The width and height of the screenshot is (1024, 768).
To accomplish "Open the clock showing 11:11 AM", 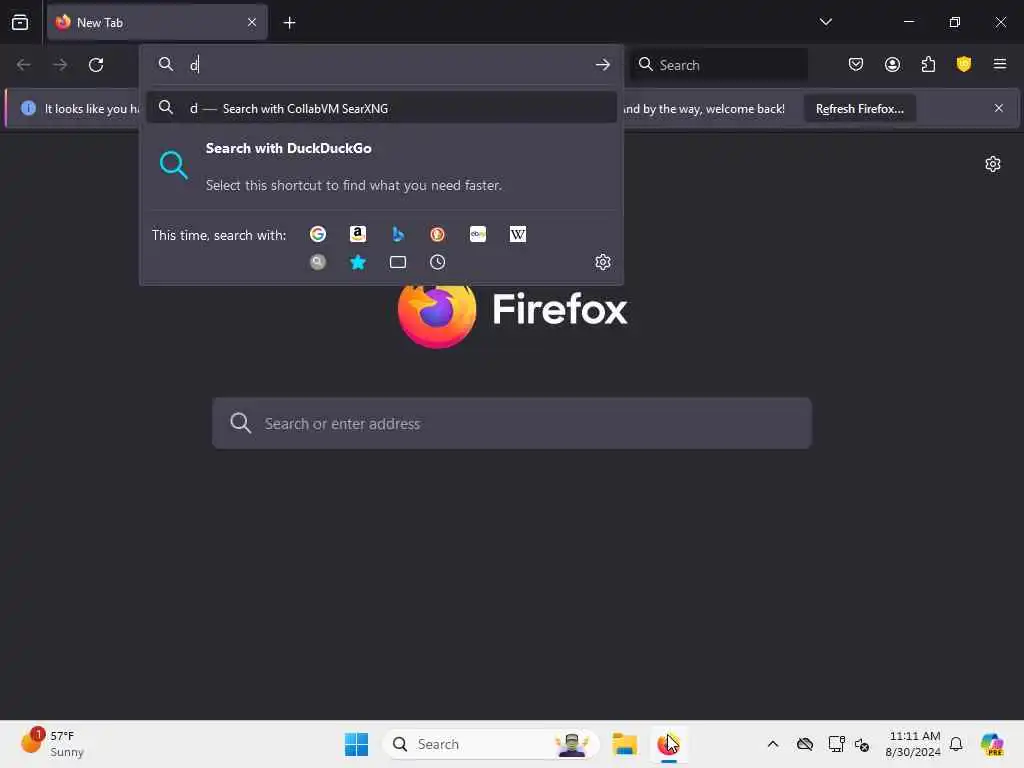I will click(x=912, y=744).
